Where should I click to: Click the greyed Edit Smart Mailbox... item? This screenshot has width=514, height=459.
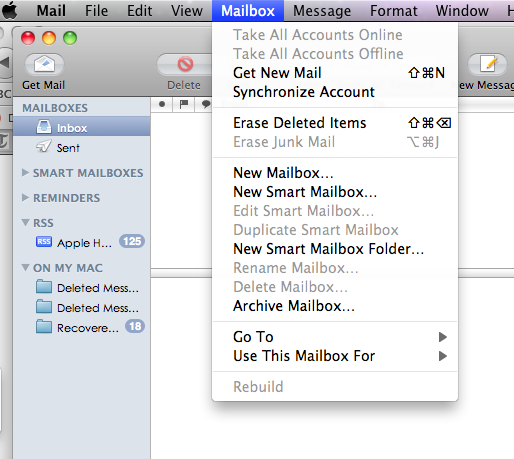(335, 211)
